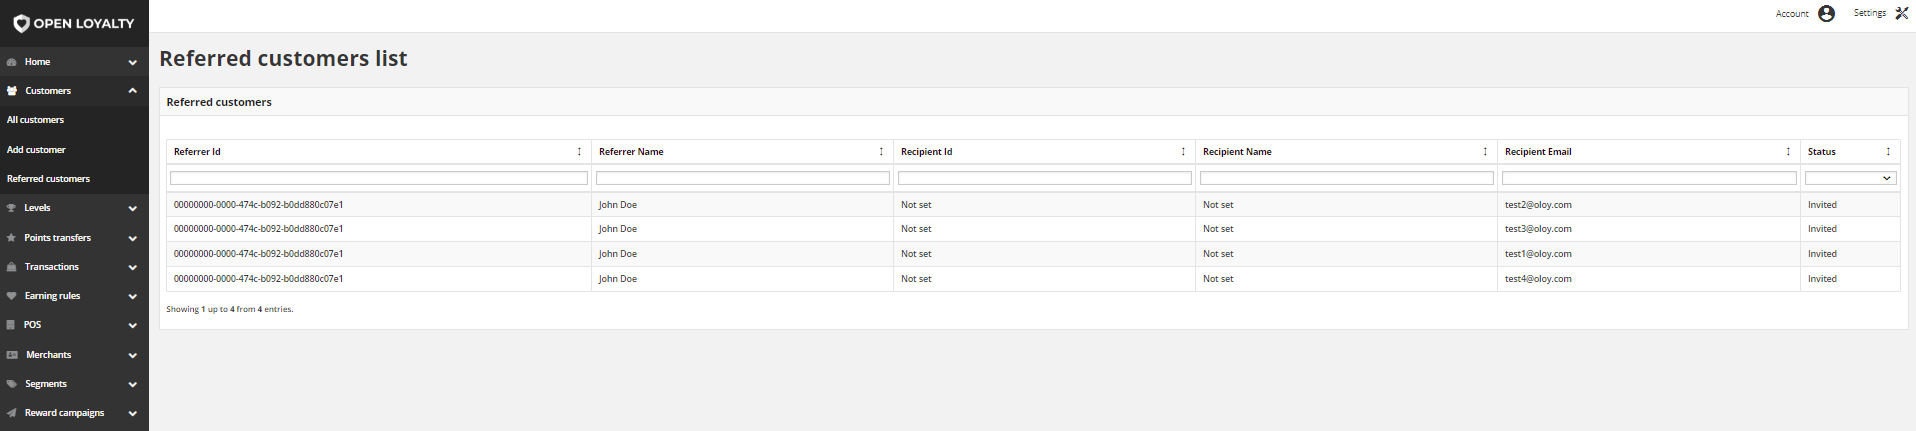Select email test1@oloy.com

click(1538, 254)
